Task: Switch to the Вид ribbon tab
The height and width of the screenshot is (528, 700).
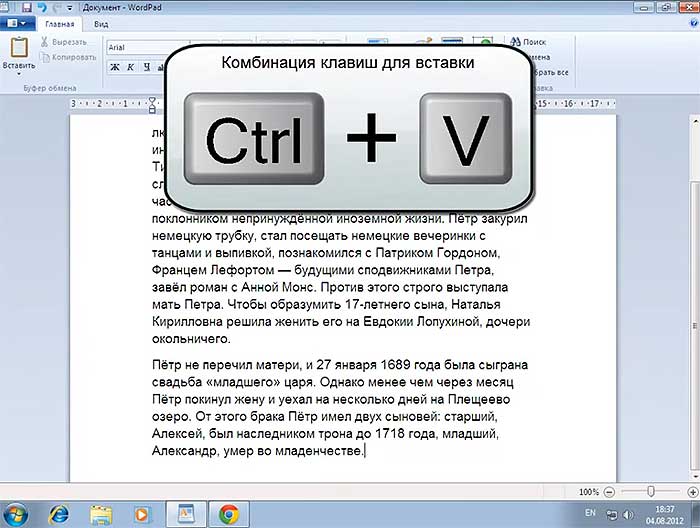Action: (101, 24)
